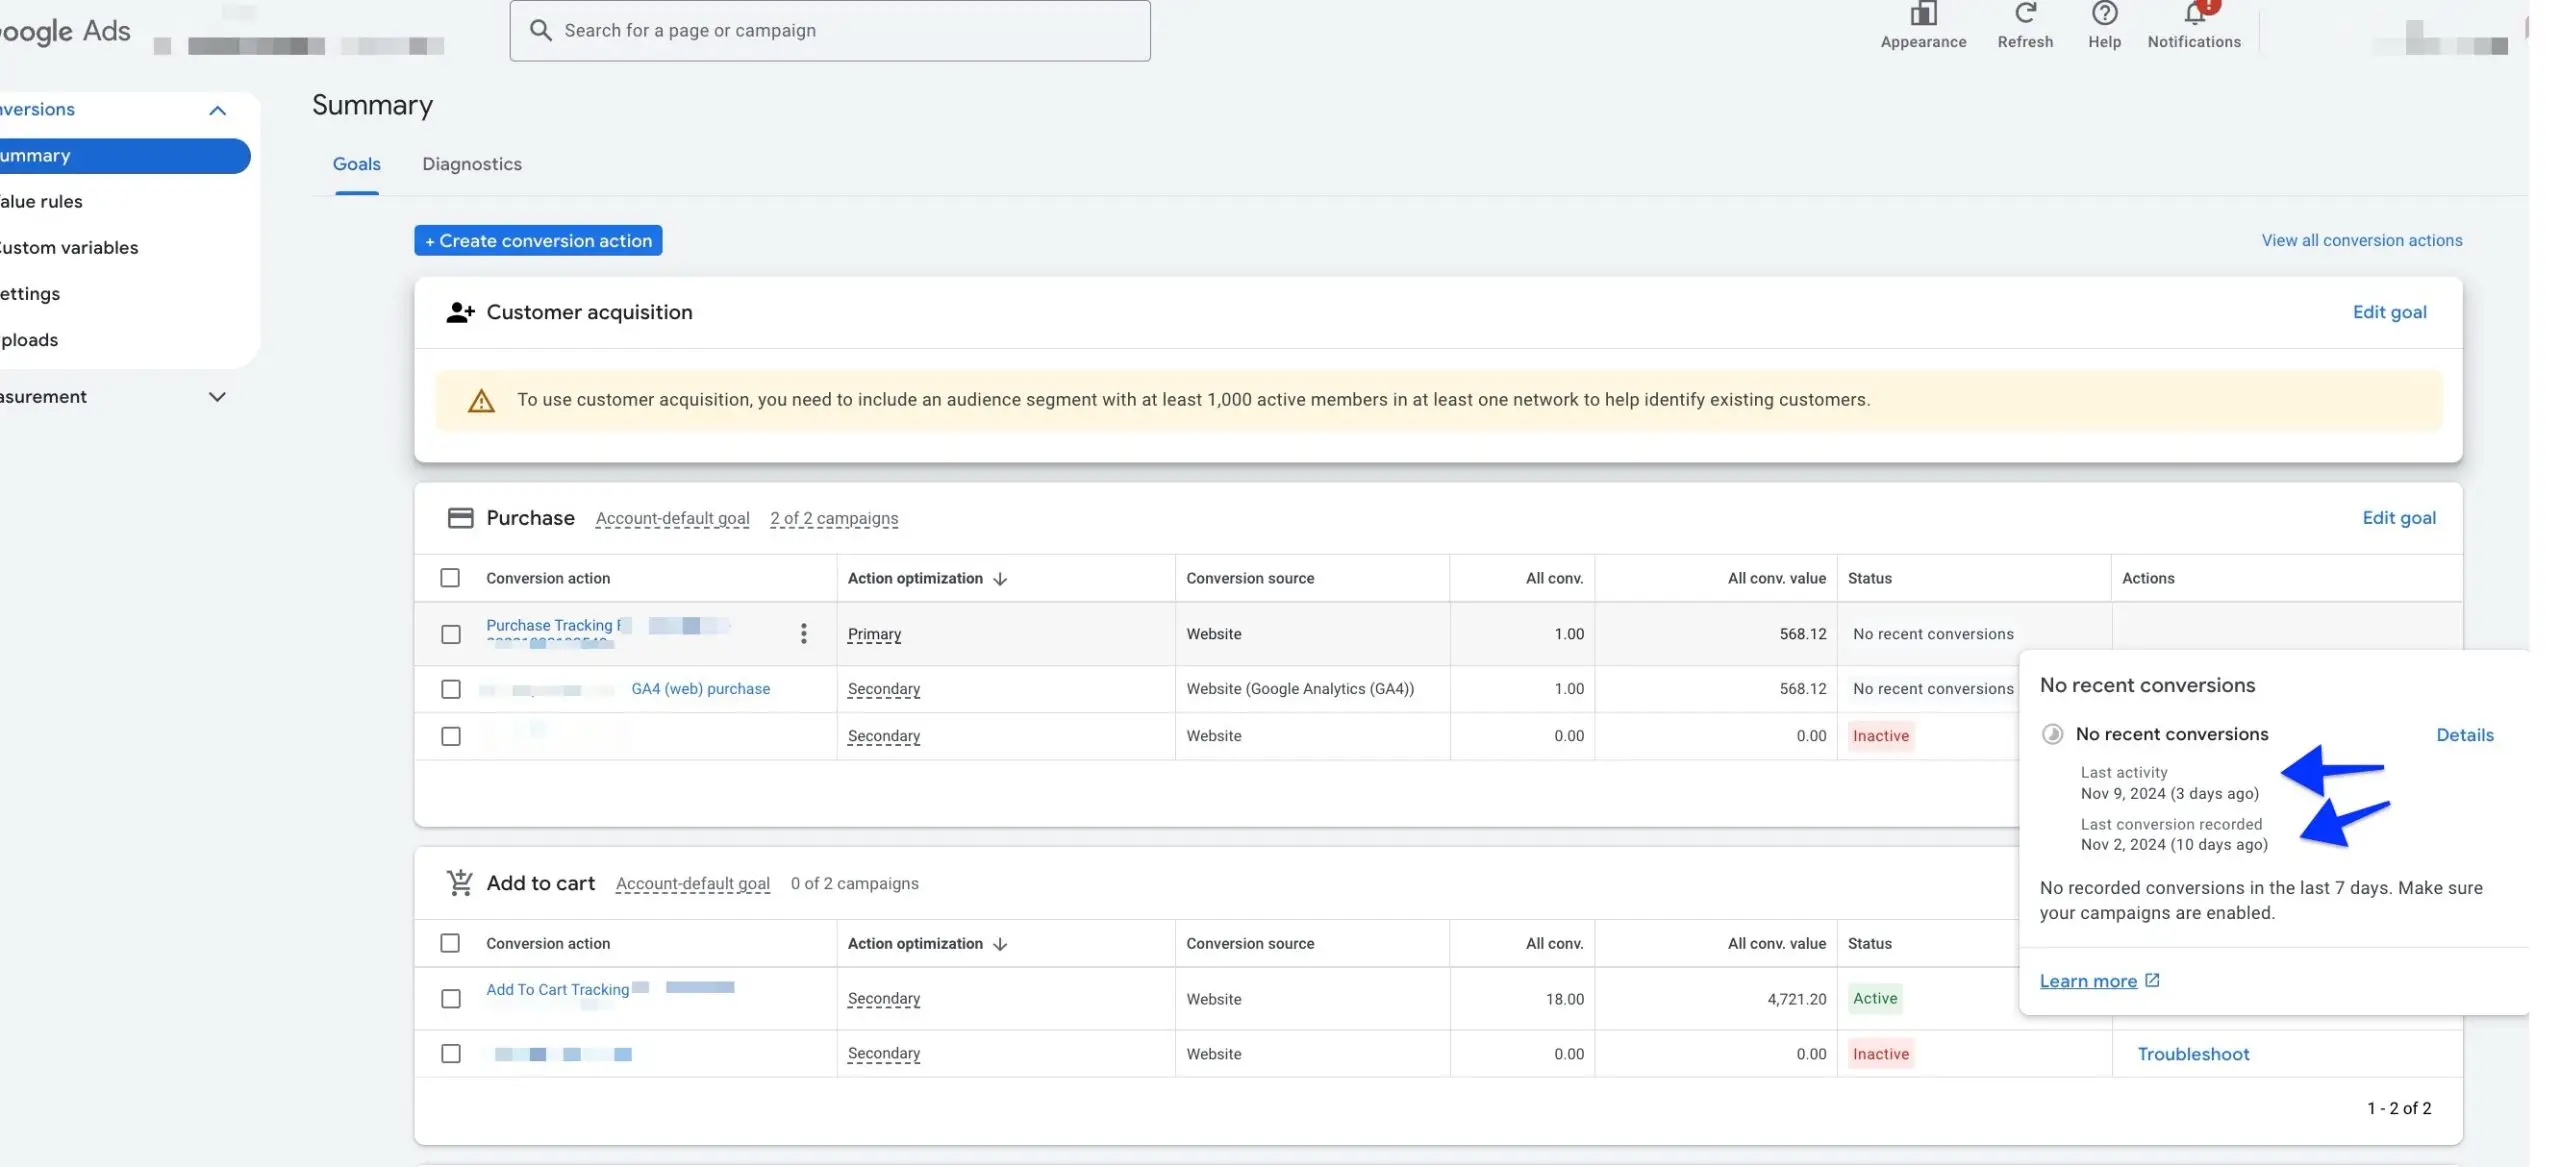Open the GA4 (web) purchase link
Viewport: 2560px width, 1167px height.
[700, 689]
